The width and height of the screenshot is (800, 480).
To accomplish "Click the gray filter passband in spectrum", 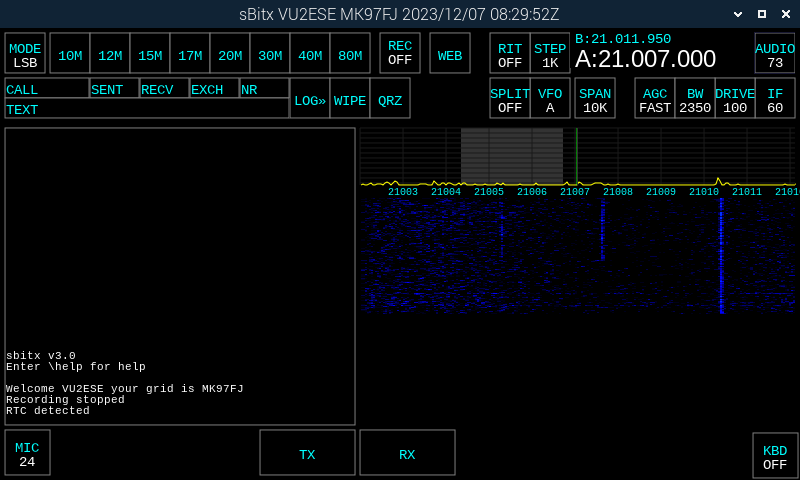I will (x=512, y=156).
